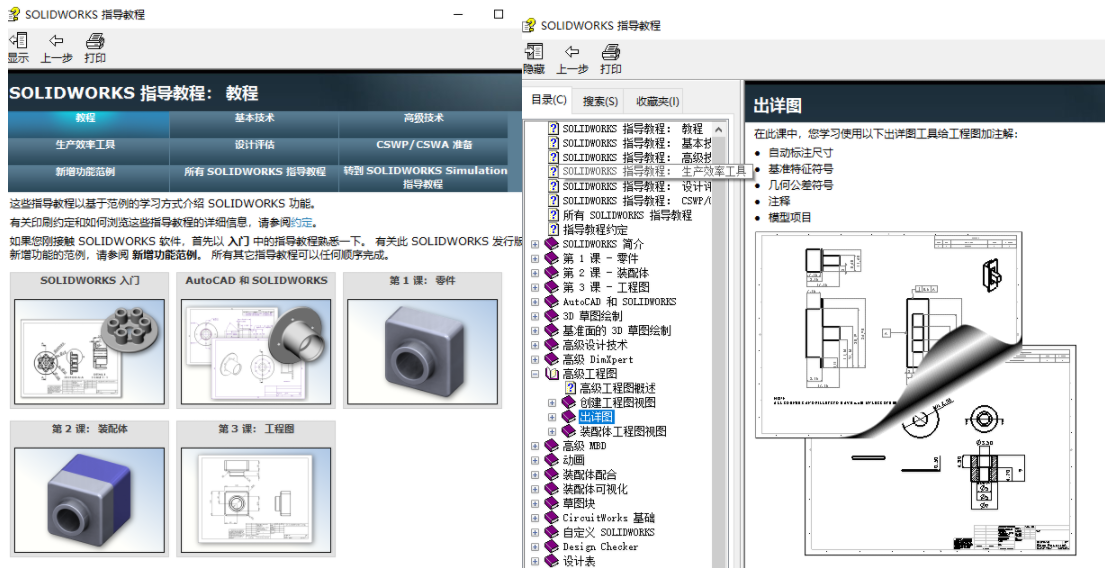Click question icon beside 所有 SOLIDWORKS 指导教程
The height and width of the screenshot is (568, 1105).
(x=553, y=215)
